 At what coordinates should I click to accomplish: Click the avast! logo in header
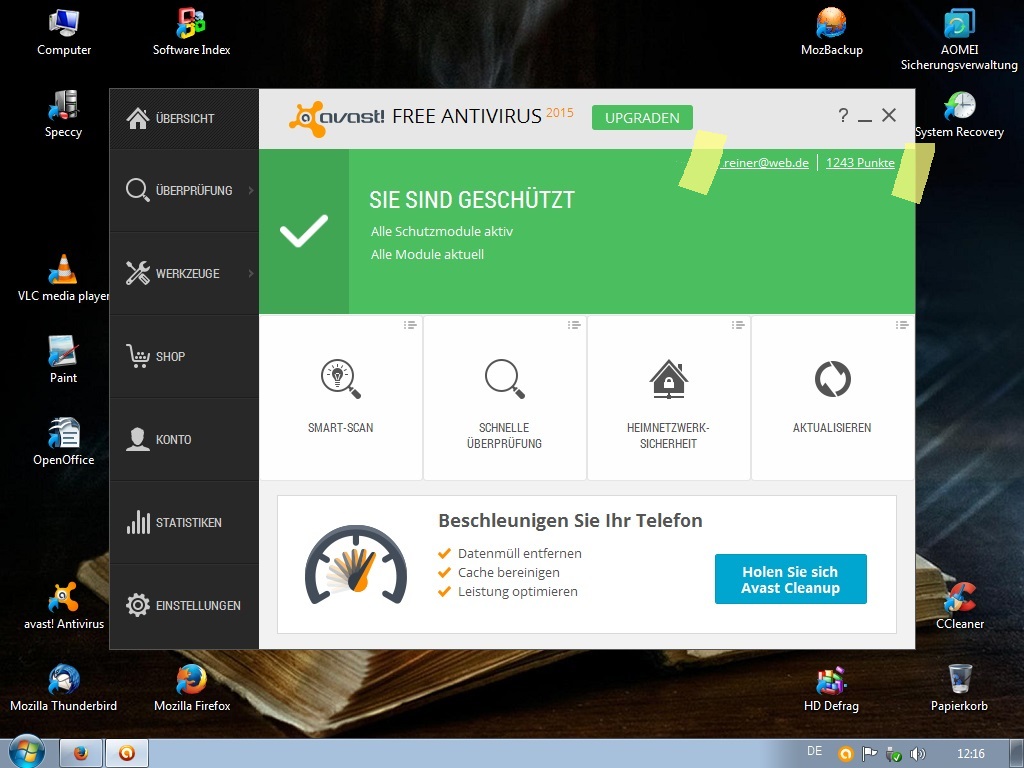click(x=336, y=118)
